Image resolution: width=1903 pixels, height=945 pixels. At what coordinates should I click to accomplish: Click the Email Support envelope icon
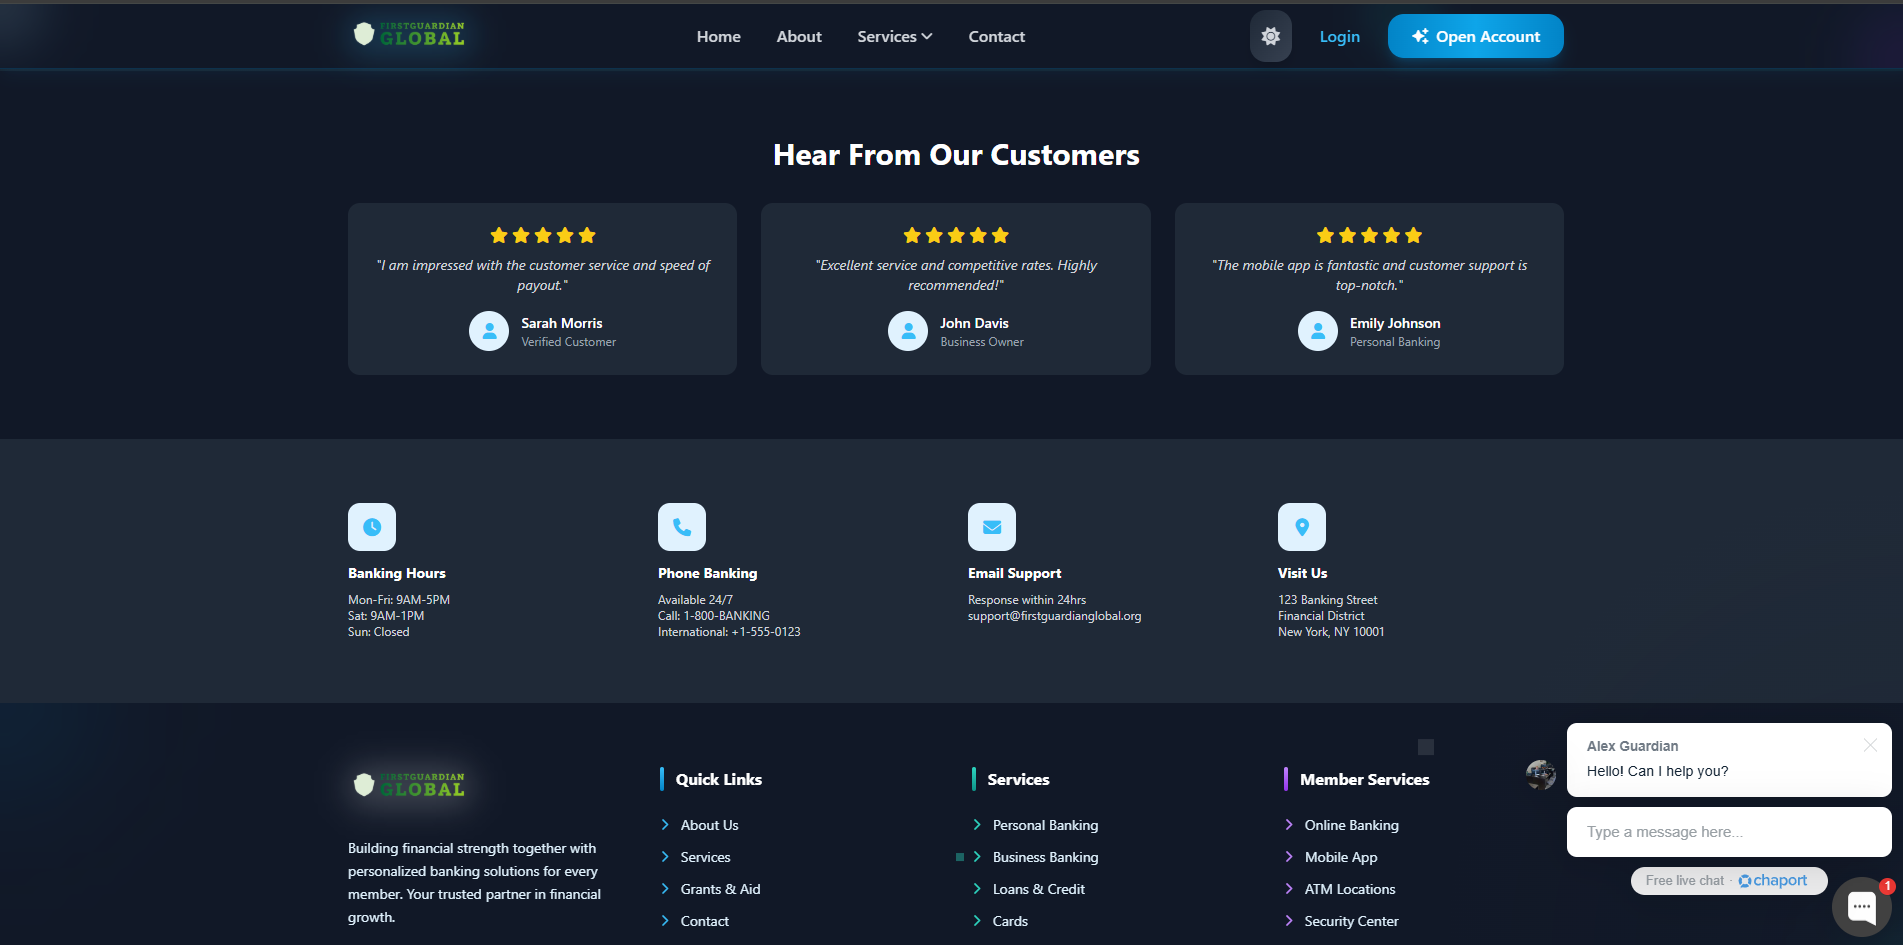point(992,527)
